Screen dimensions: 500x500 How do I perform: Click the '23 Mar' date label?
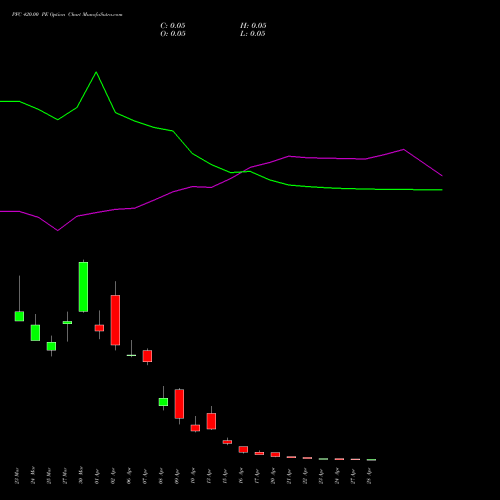(17, 476)
